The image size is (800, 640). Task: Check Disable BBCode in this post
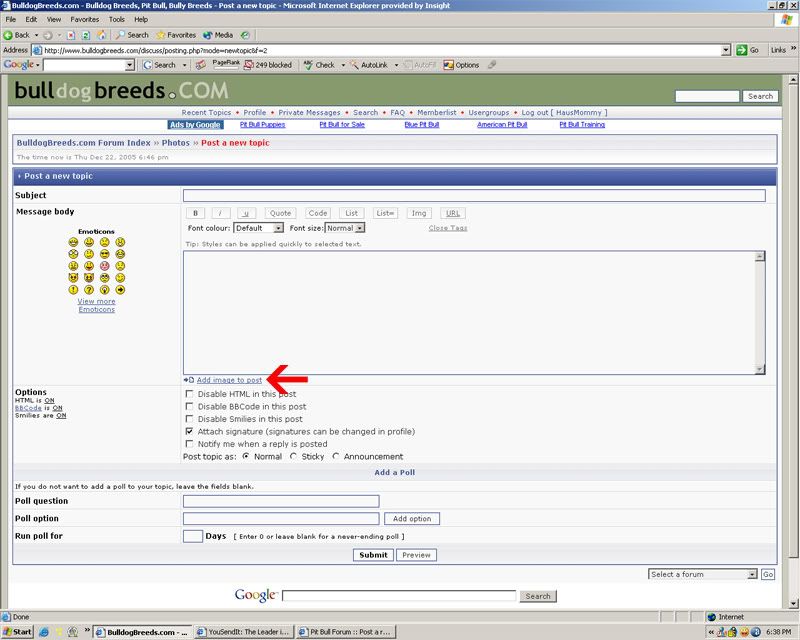[x=189, y=406]
